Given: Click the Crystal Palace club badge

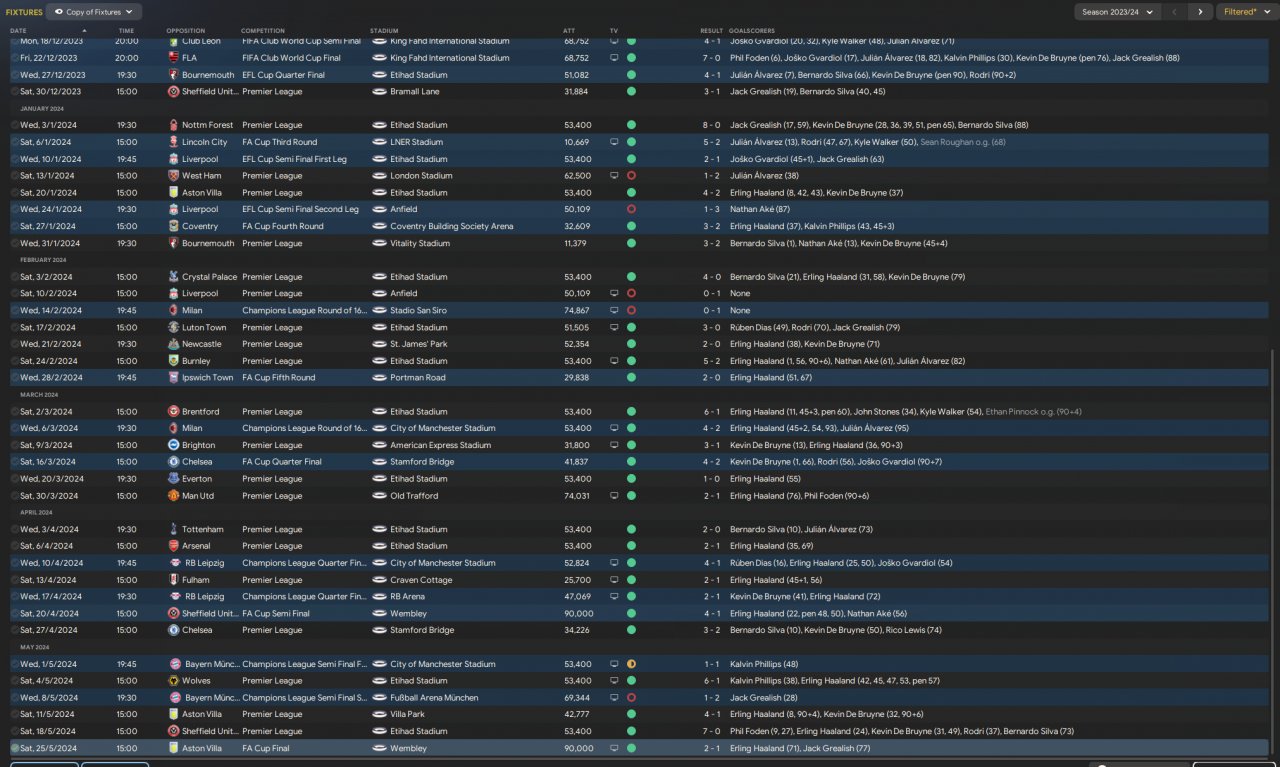Looking at the screenshot, I should click(174, 277).
